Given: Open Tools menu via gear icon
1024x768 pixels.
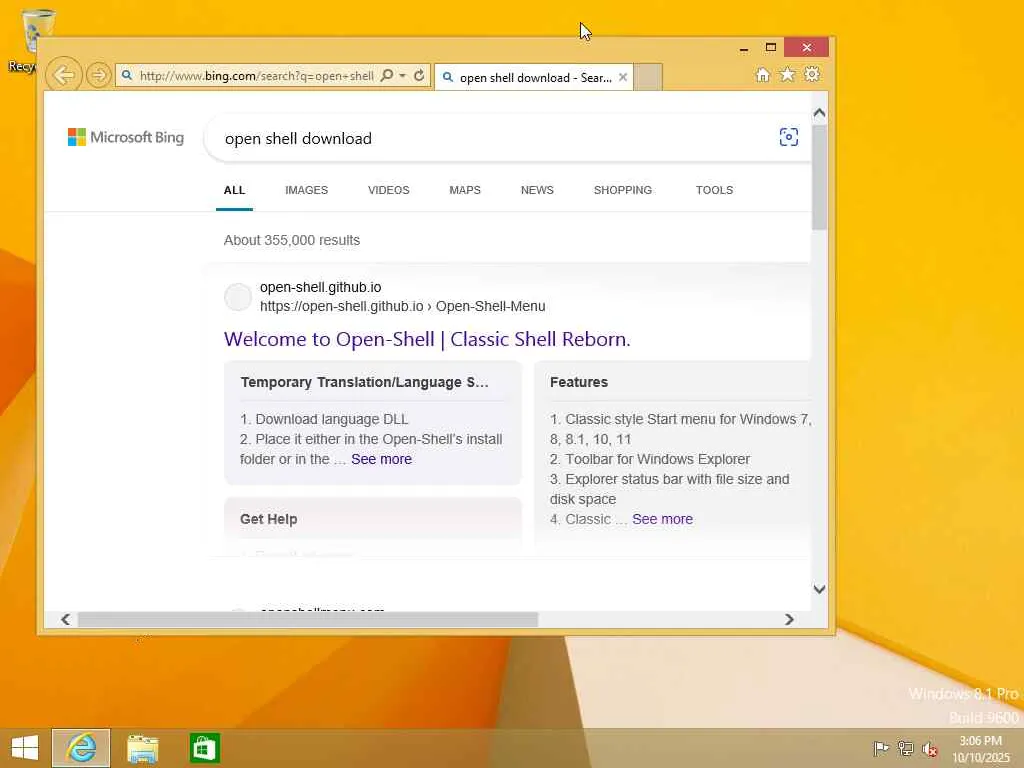Looking at the screenshot, I should pyautogui.click(x=812, y=74).
